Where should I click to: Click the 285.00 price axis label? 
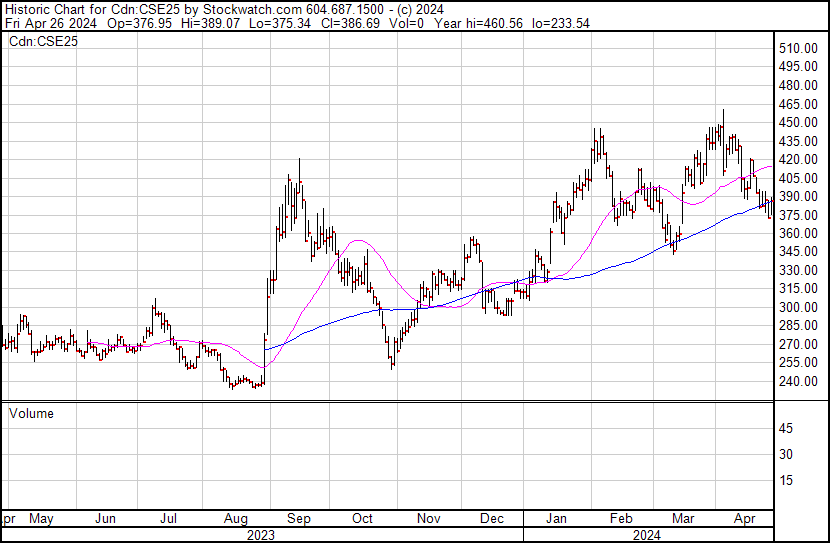coord(798,325)
